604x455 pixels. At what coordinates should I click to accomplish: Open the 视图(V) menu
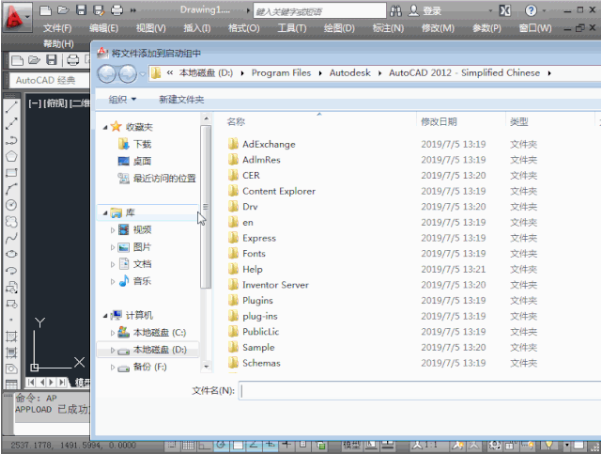tap(151, 28)
